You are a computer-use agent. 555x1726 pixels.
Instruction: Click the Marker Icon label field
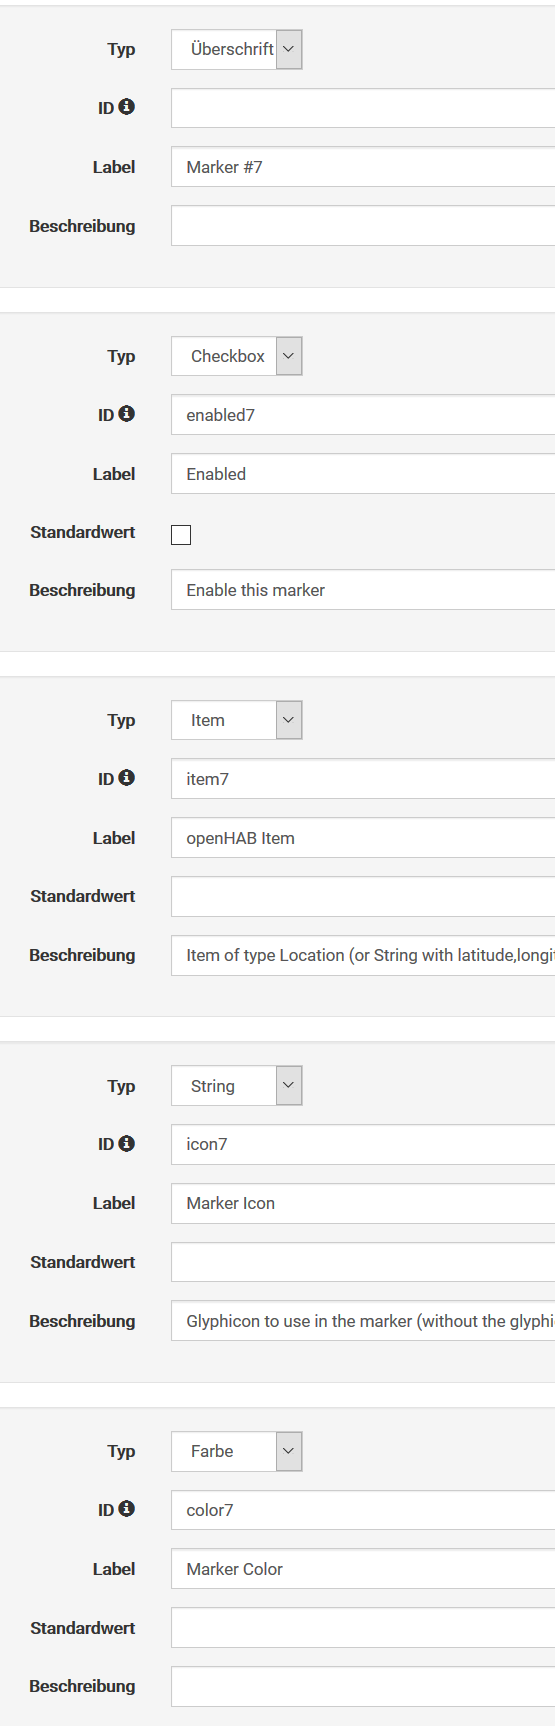point(363,1203)
